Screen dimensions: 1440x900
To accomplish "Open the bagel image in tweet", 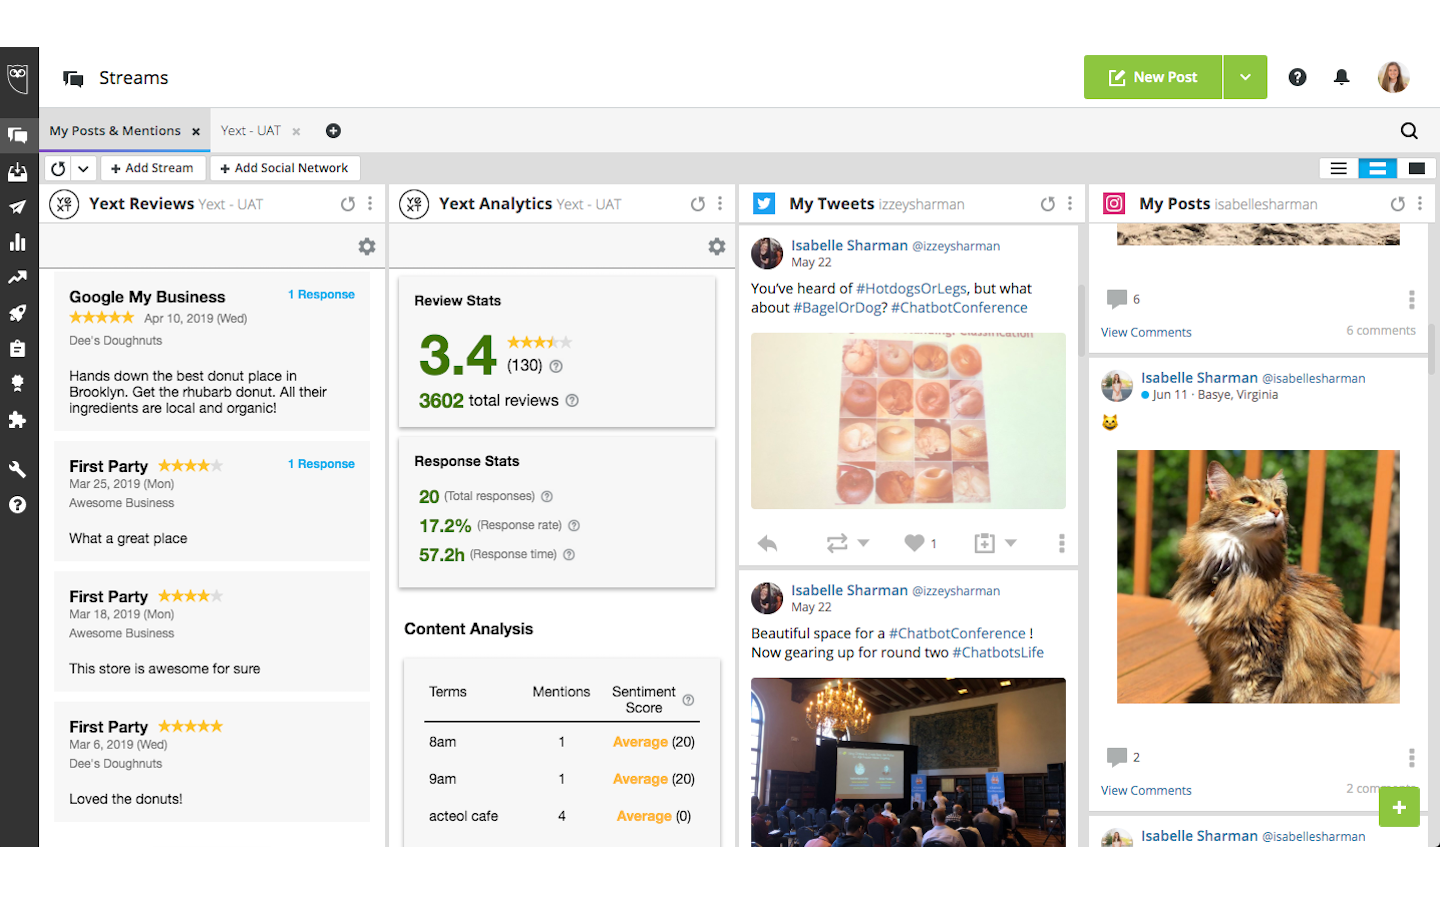I will (908, 420).
